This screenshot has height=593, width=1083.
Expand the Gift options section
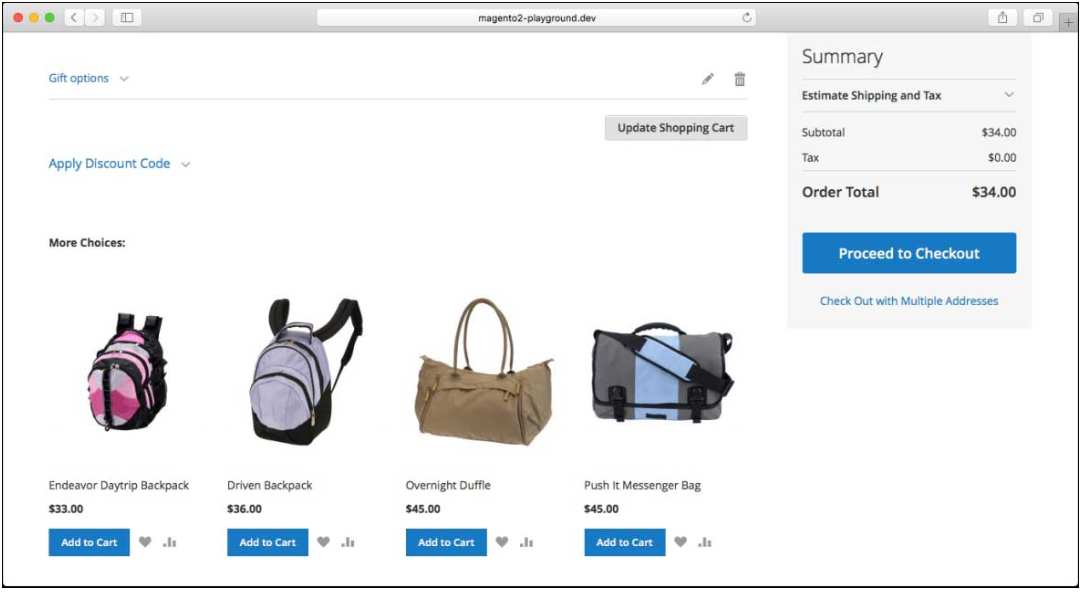tap(88, 78)
